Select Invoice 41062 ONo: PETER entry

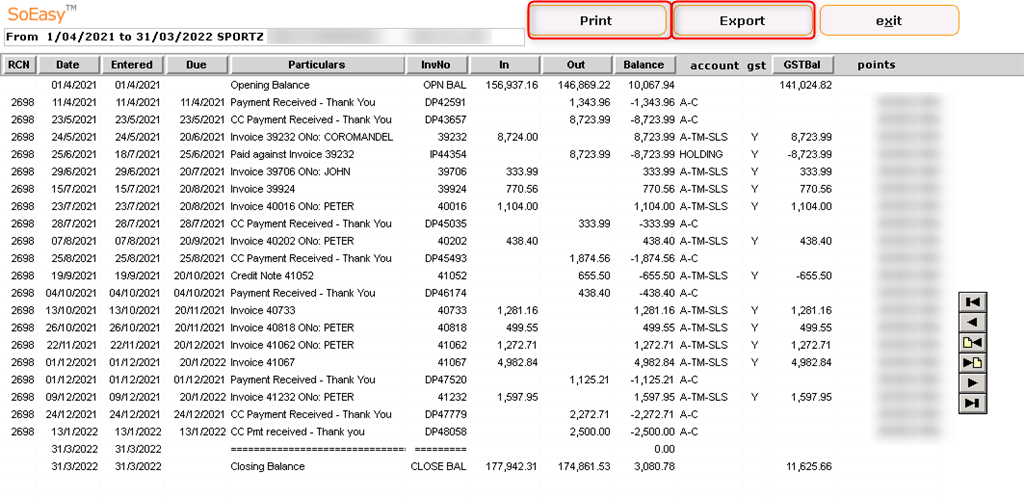(292, 345)
